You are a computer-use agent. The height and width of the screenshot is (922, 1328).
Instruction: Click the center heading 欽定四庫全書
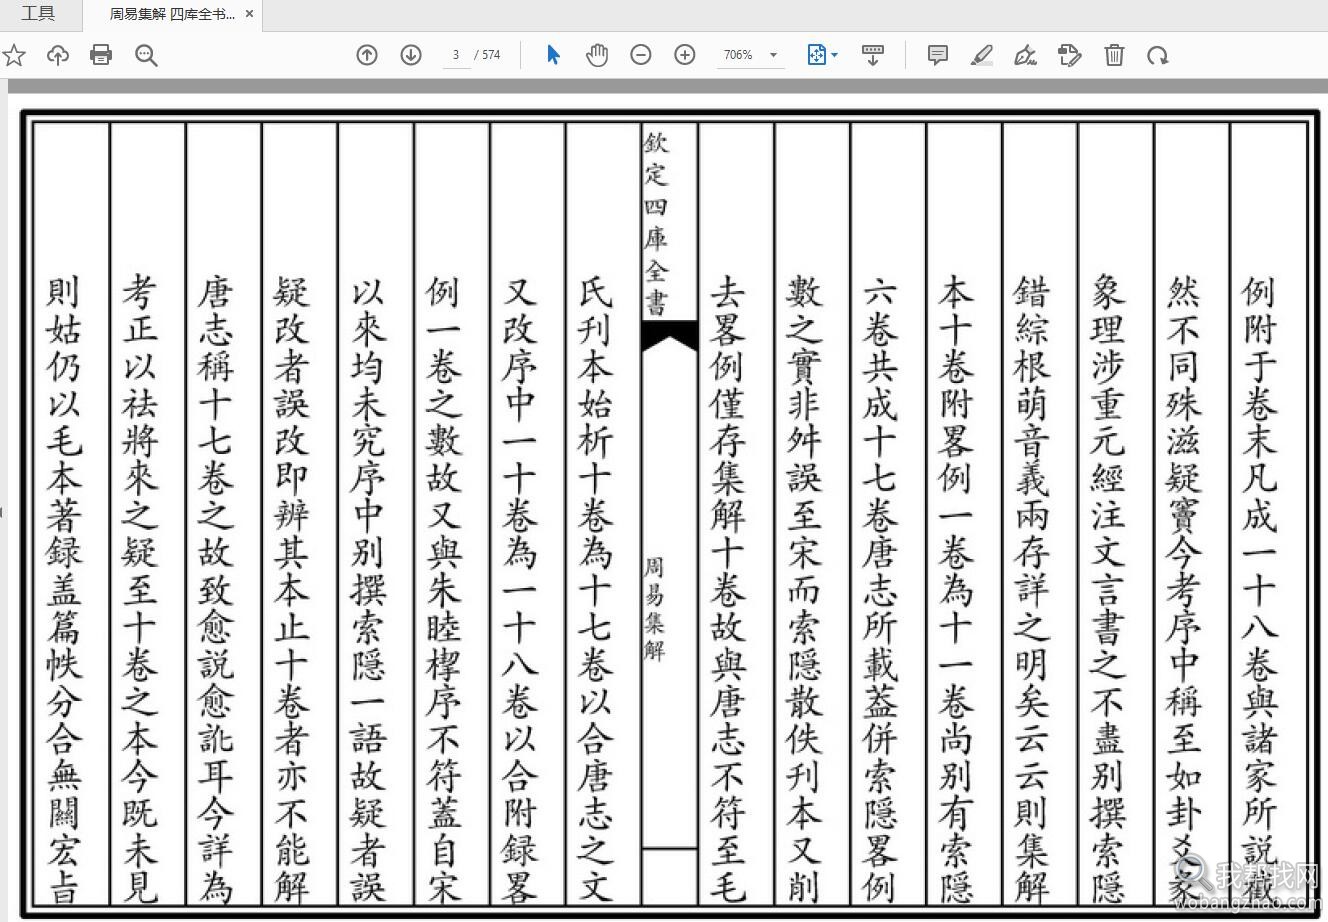[657, 222]
